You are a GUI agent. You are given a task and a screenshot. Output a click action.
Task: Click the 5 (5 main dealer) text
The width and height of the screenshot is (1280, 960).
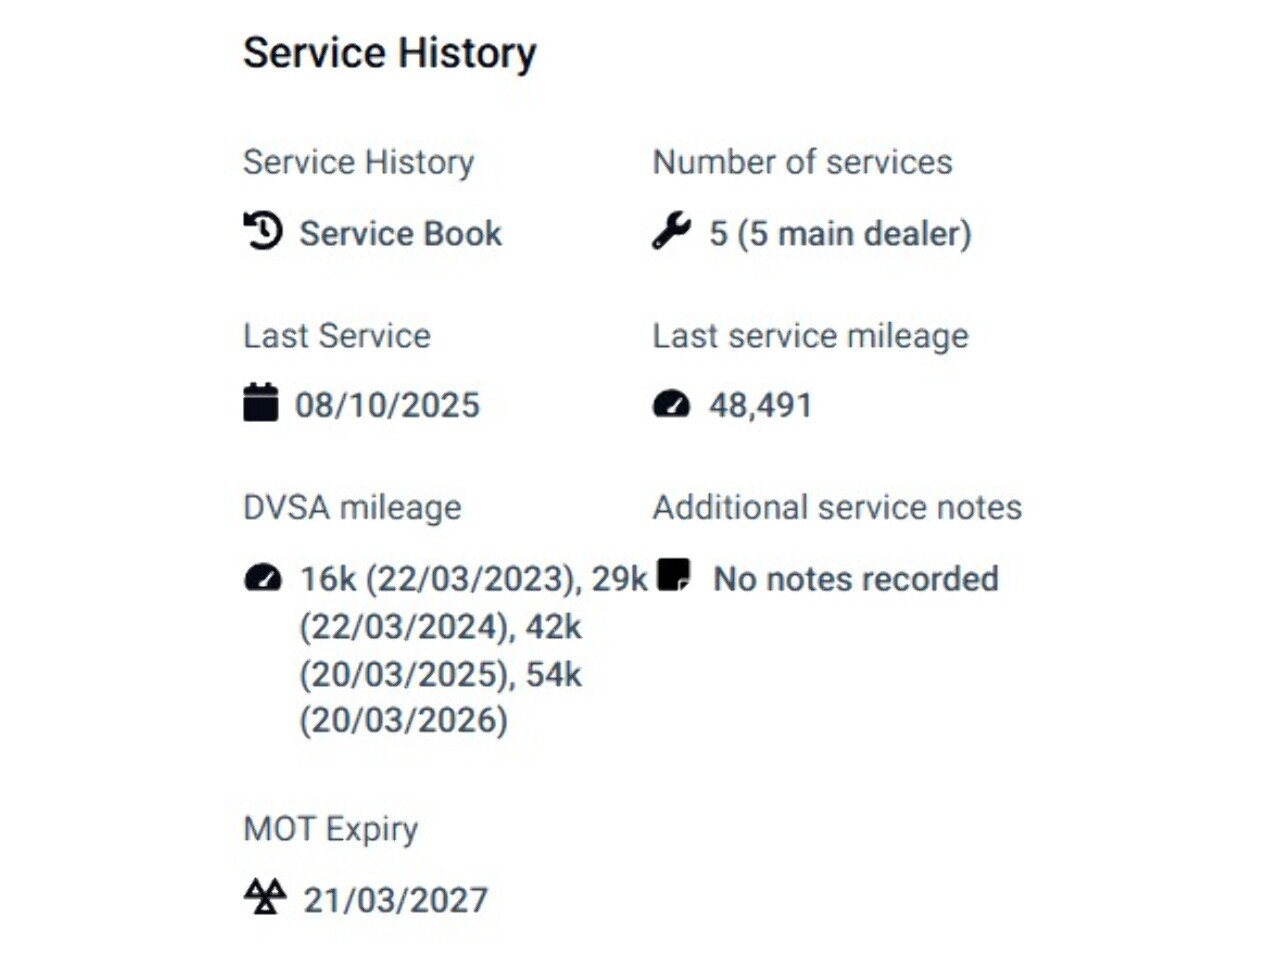point(840,233)
